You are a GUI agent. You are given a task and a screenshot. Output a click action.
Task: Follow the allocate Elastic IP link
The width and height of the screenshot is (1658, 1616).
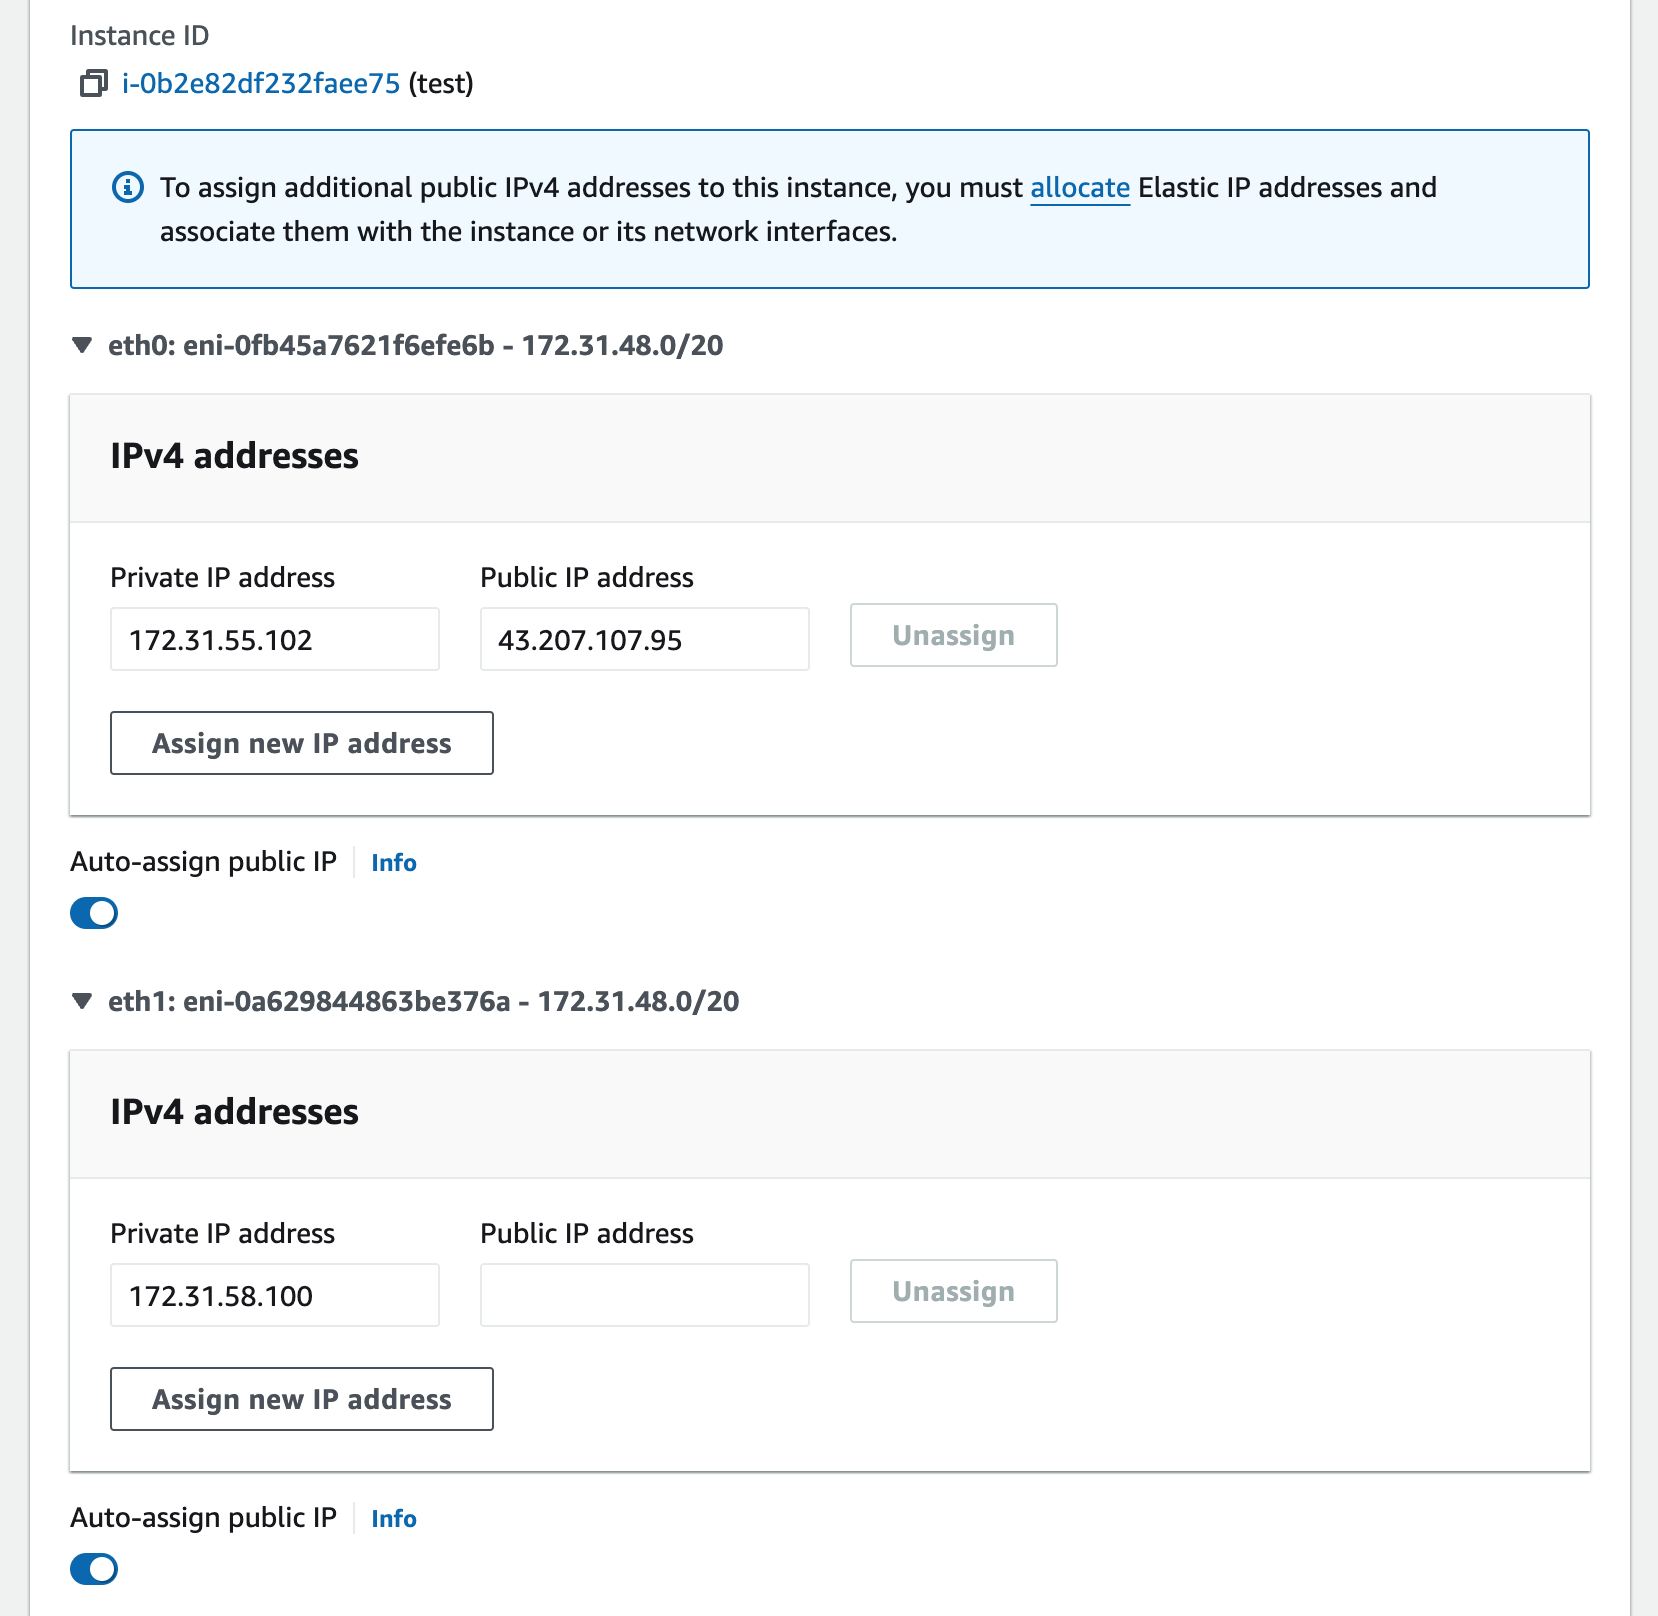coord(1080,188)
